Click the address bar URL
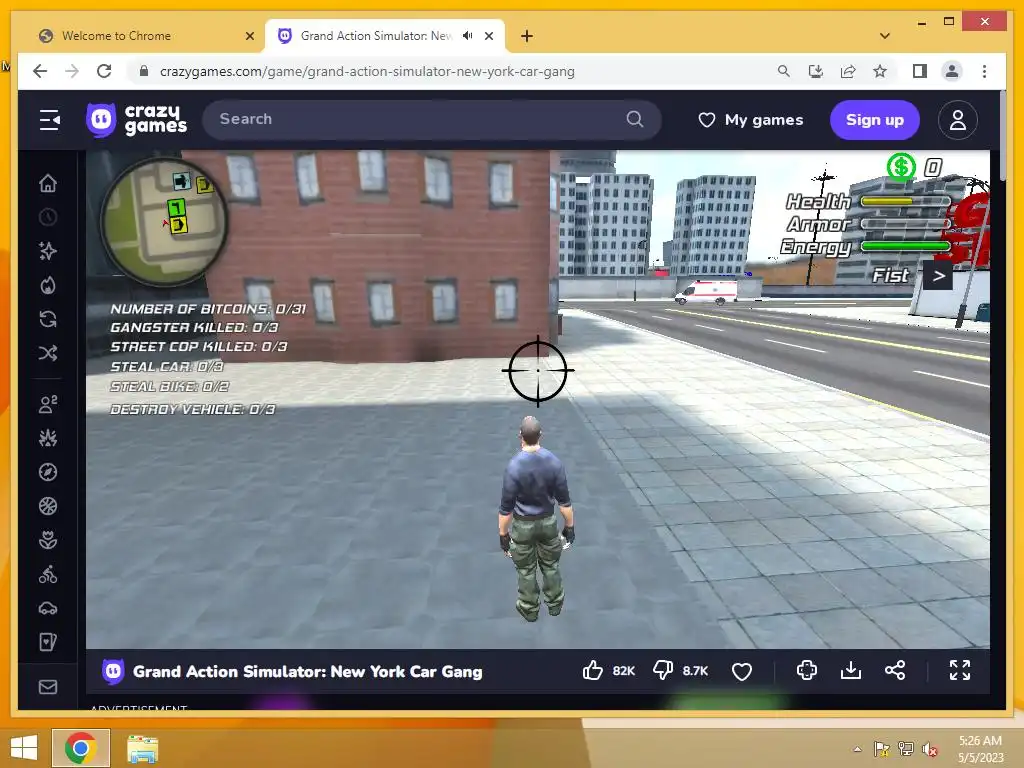This screenshot has height=768, width=1024. (367, 71)
